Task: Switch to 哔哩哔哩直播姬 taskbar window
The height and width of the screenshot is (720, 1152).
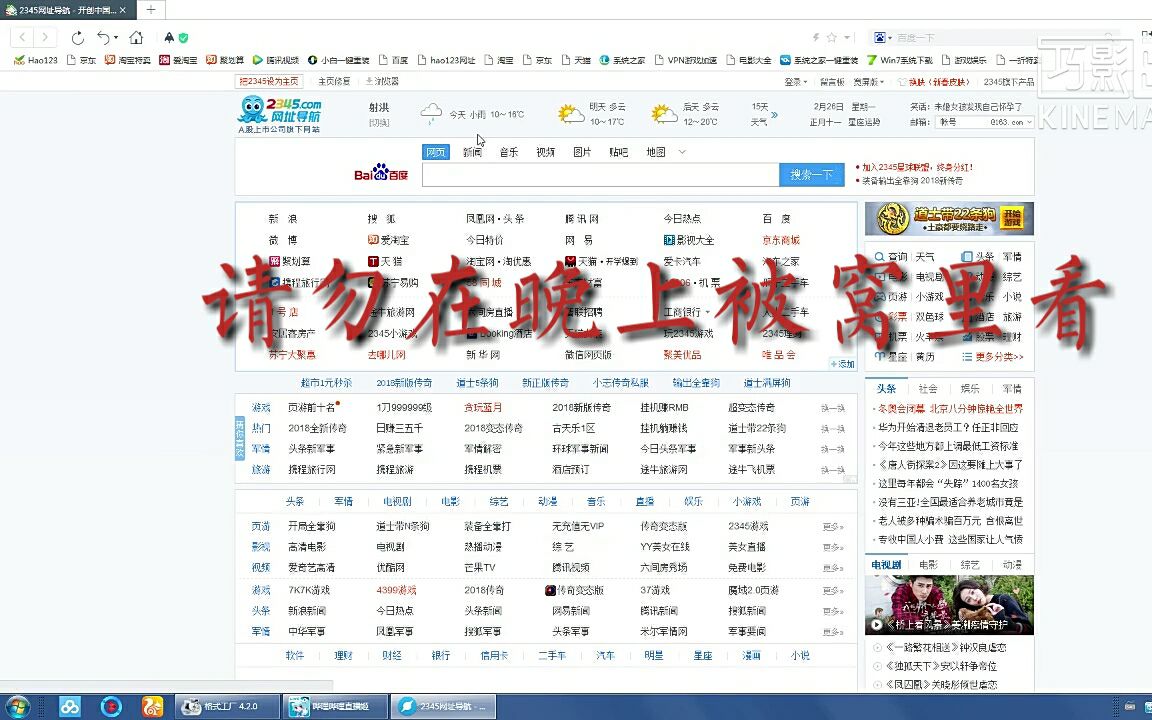Action: click(336, 707)
